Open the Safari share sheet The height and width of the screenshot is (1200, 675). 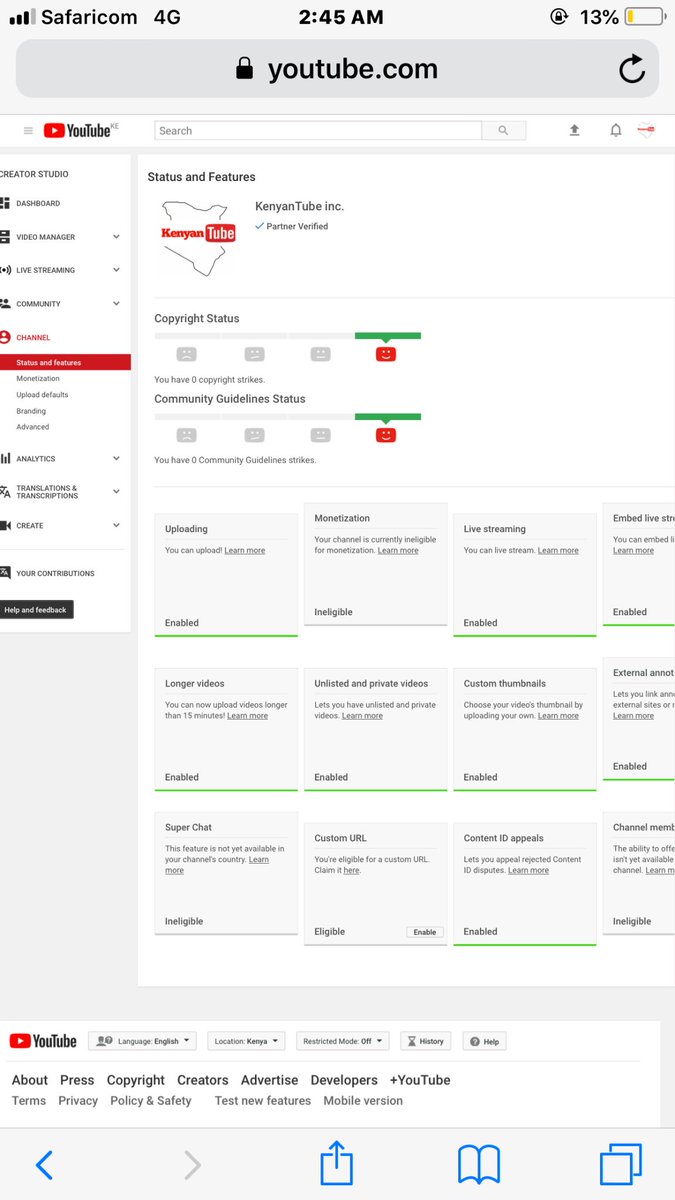337,1163
